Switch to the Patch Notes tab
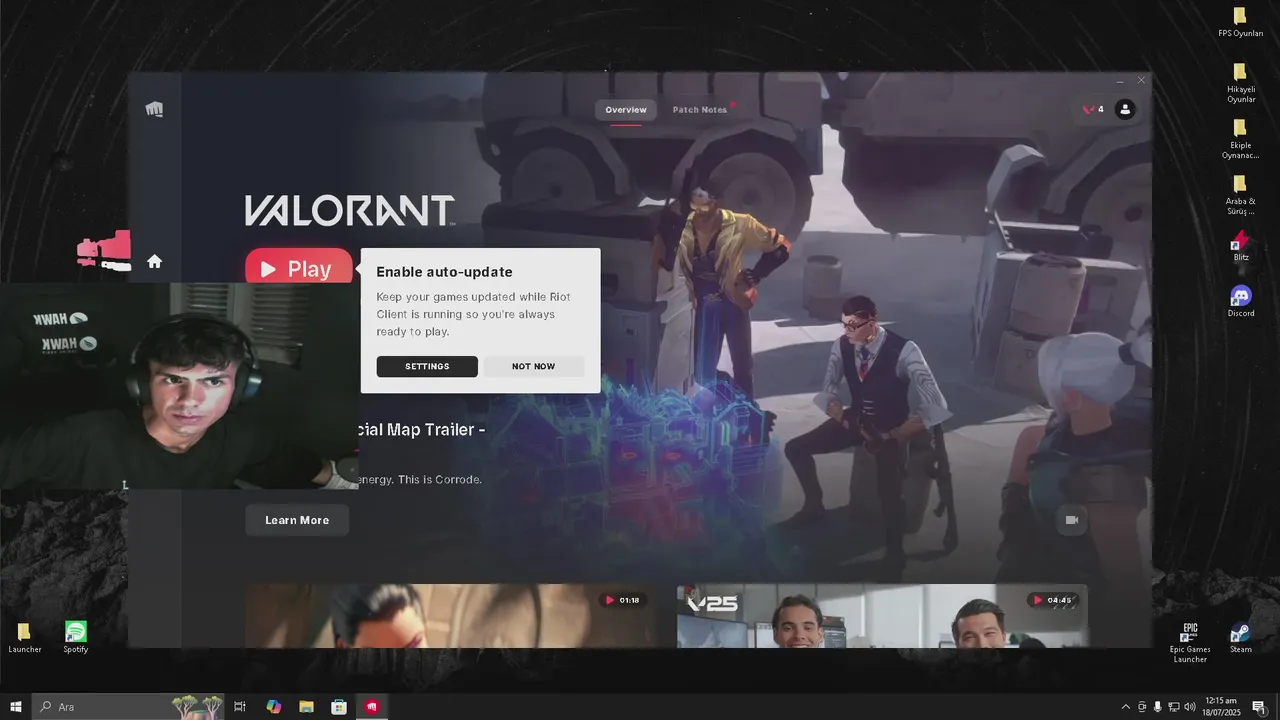The width and height of the screenshot is (1280, 720). point(700,110)
